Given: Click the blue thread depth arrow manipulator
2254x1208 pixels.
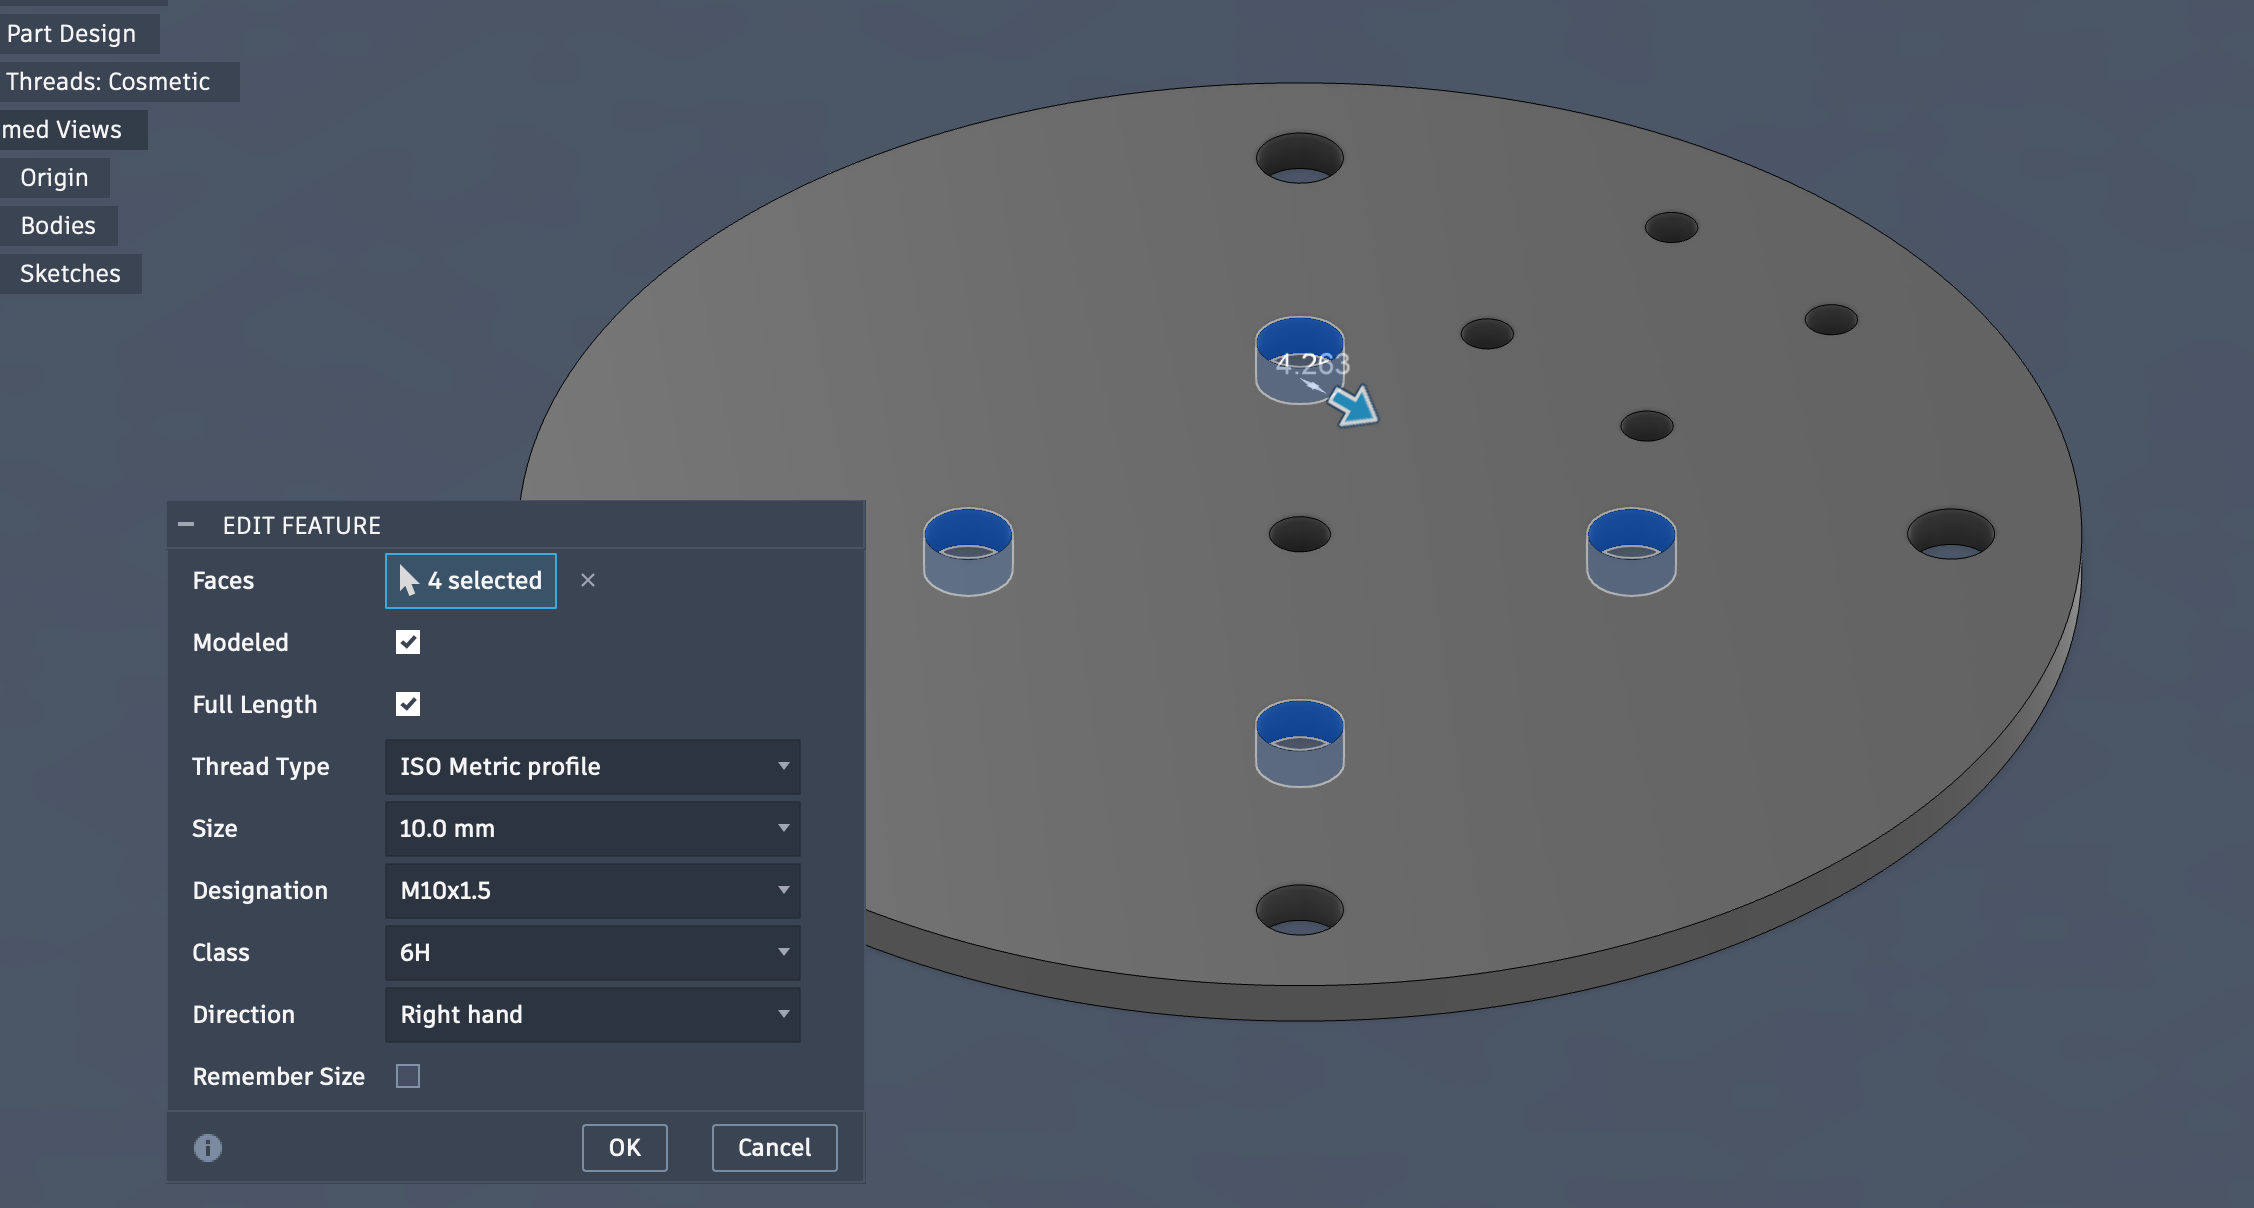Looking at the screenshot, I should click(x=1355, y=406).
